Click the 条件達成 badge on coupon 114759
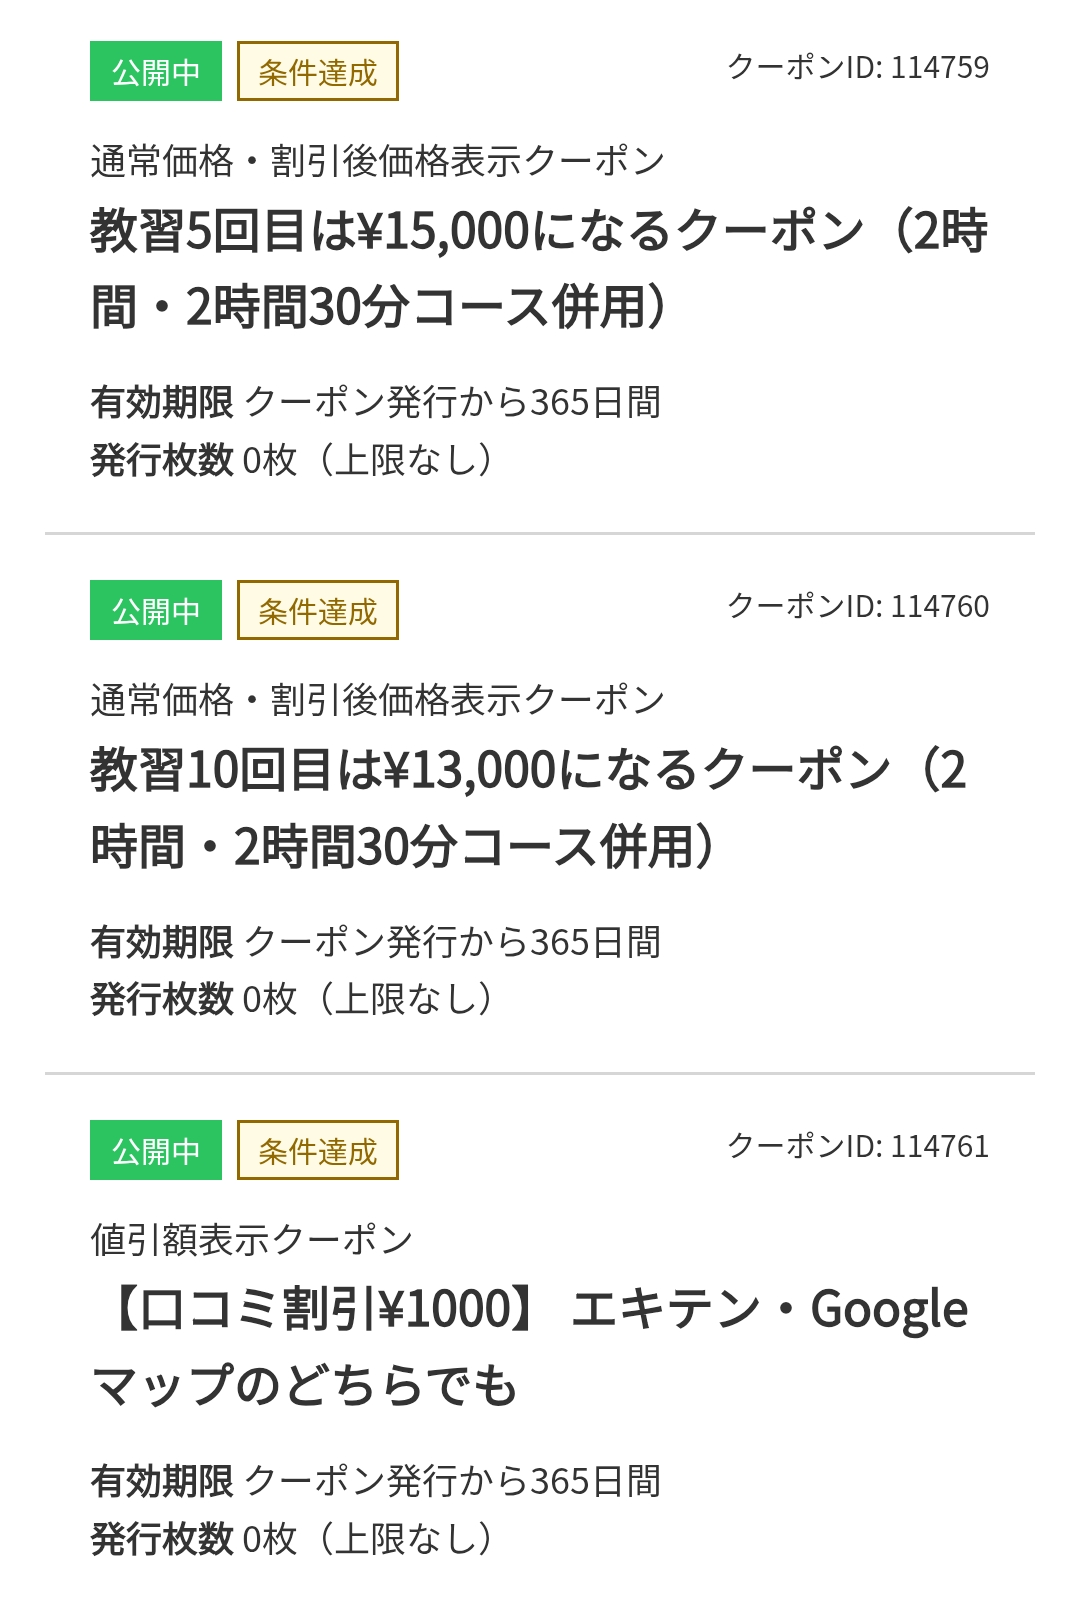Image resolution: width=1072 pixels, height=1605 pixels. (x=317, y=72)
